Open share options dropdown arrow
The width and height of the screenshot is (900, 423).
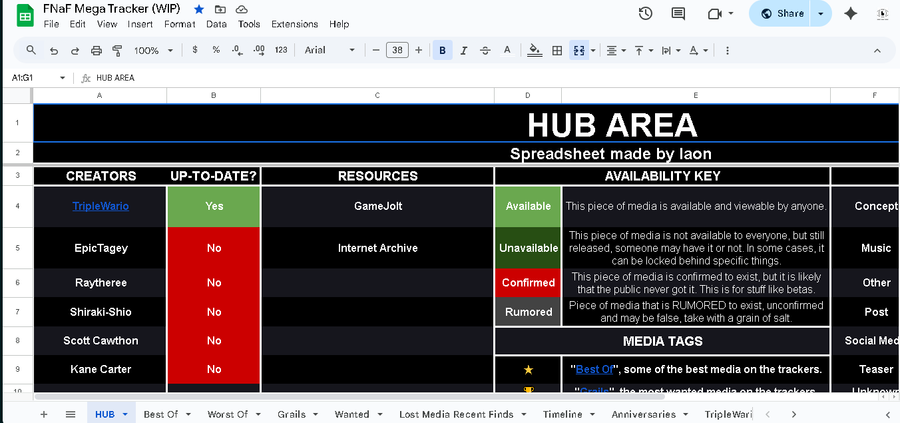[x=821, y=13]
